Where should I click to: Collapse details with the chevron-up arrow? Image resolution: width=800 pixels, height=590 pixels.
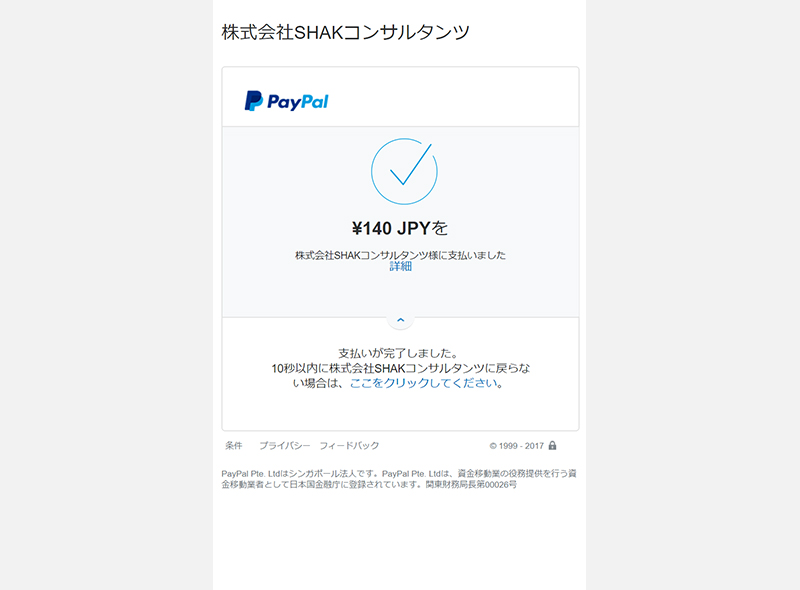[x=401, y=320]
